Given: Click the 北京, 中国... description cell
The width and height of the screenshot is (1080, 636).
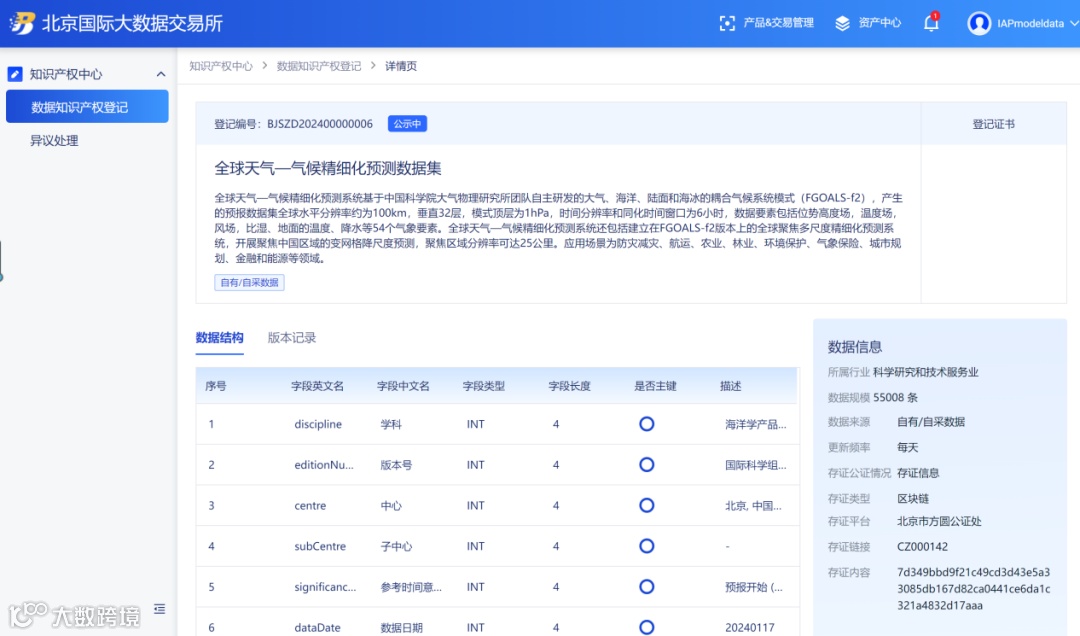Looking at the screenshot, I should (753, 506).
